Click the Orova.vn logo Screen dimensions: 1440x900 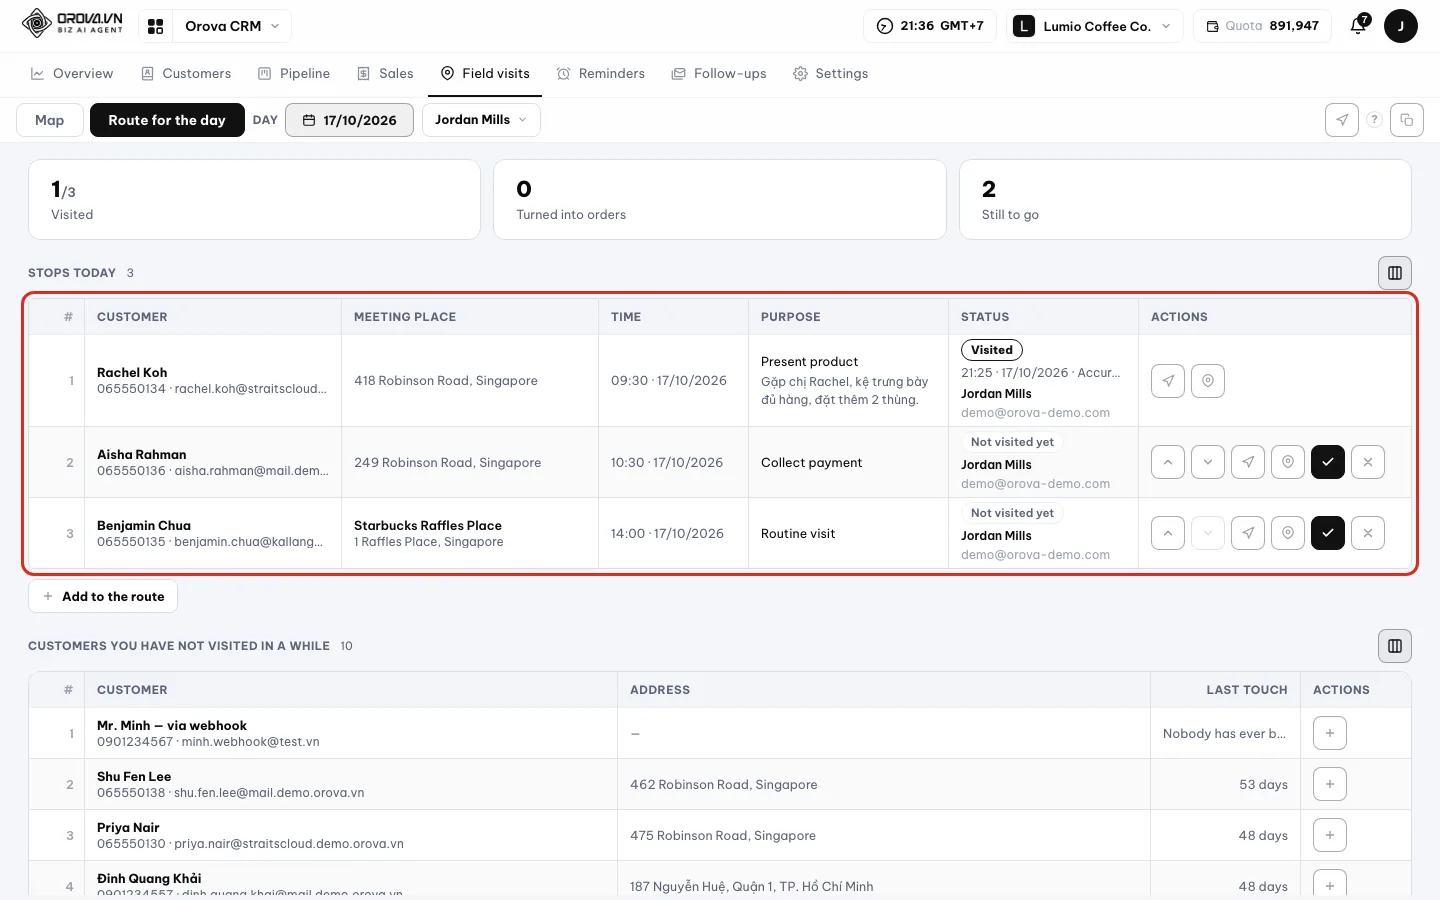(72, 23)
